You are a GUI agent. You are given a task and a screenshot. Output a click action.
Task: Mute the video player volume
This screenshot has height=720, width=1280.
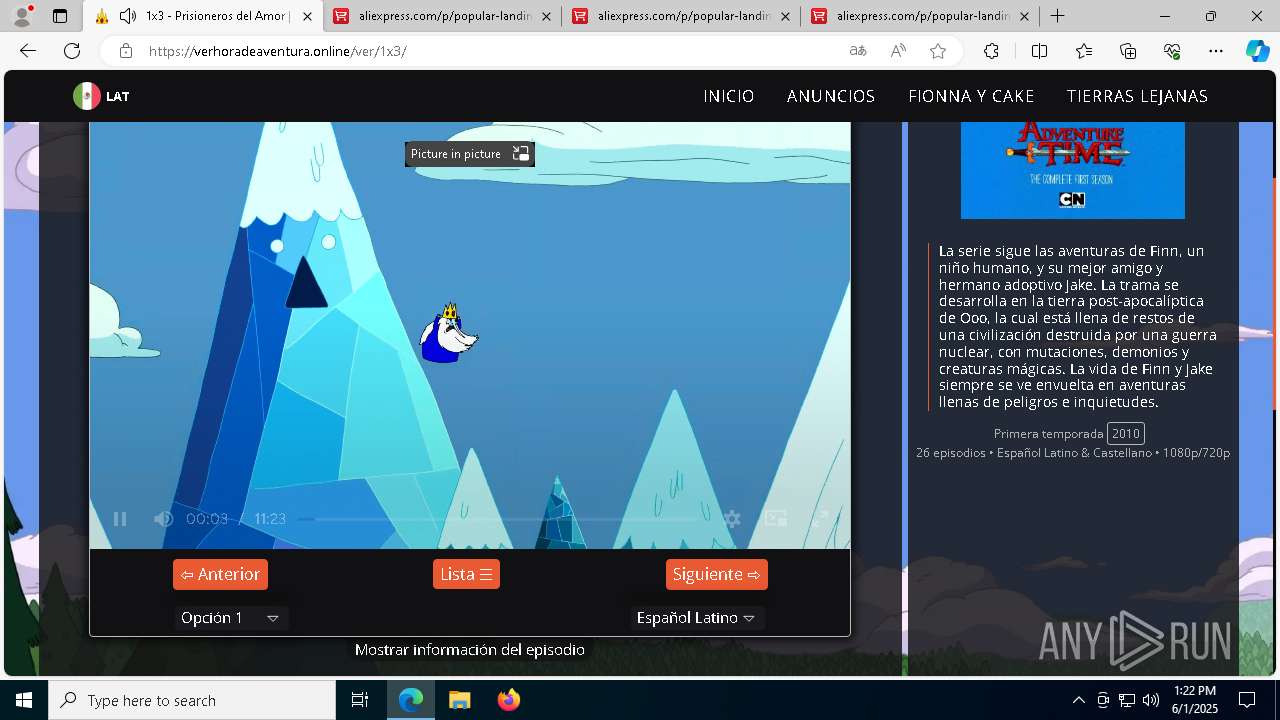(x=163, y=519)
